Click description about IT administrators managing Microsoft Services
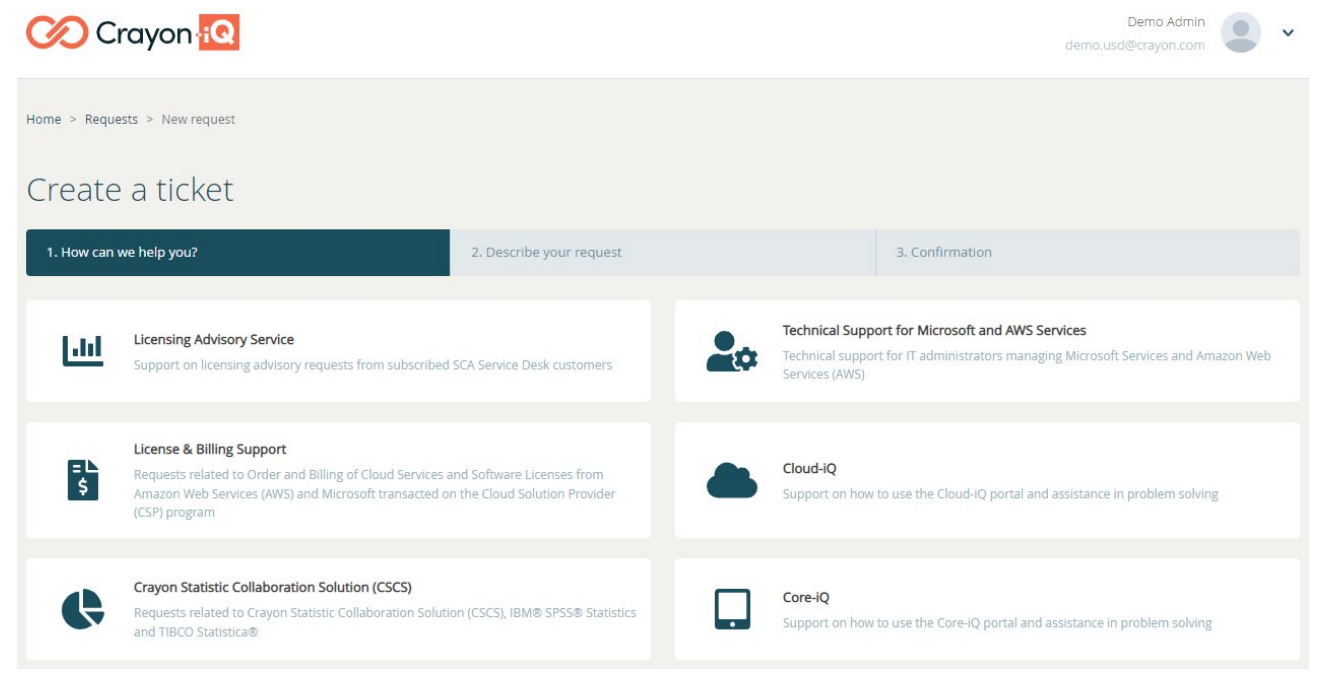 pos(1027,365)
